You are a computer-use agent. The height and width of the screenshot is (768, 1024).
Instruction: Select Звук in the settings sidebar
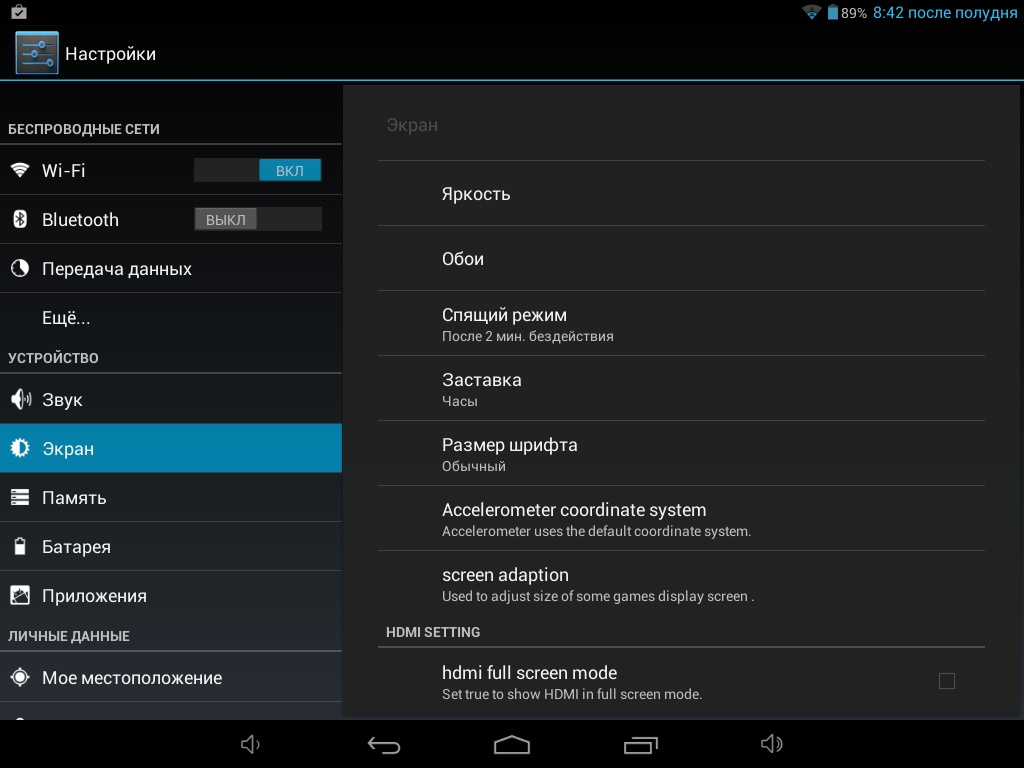click(170, 399)
